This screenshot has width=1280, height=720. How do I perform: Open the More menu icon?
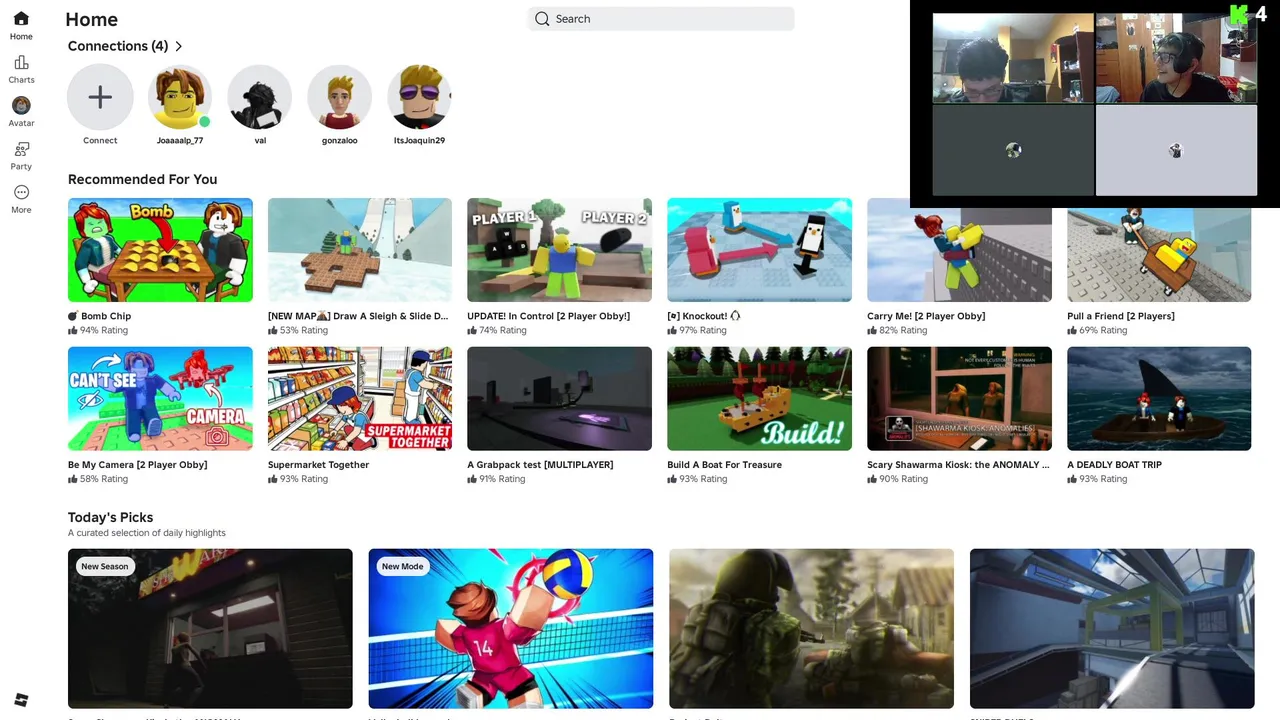point(21,192)
